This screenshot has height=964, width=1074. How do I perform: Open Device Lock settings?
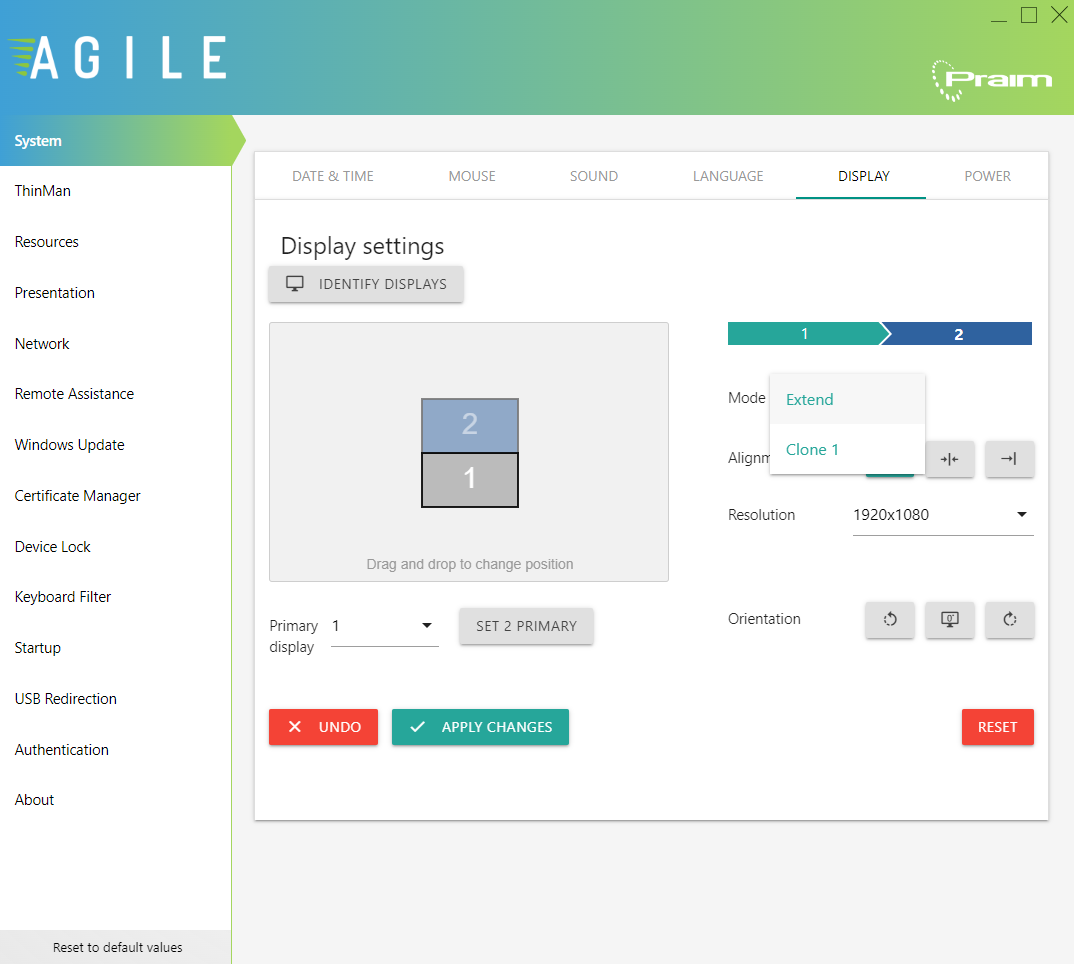(116, 547)
